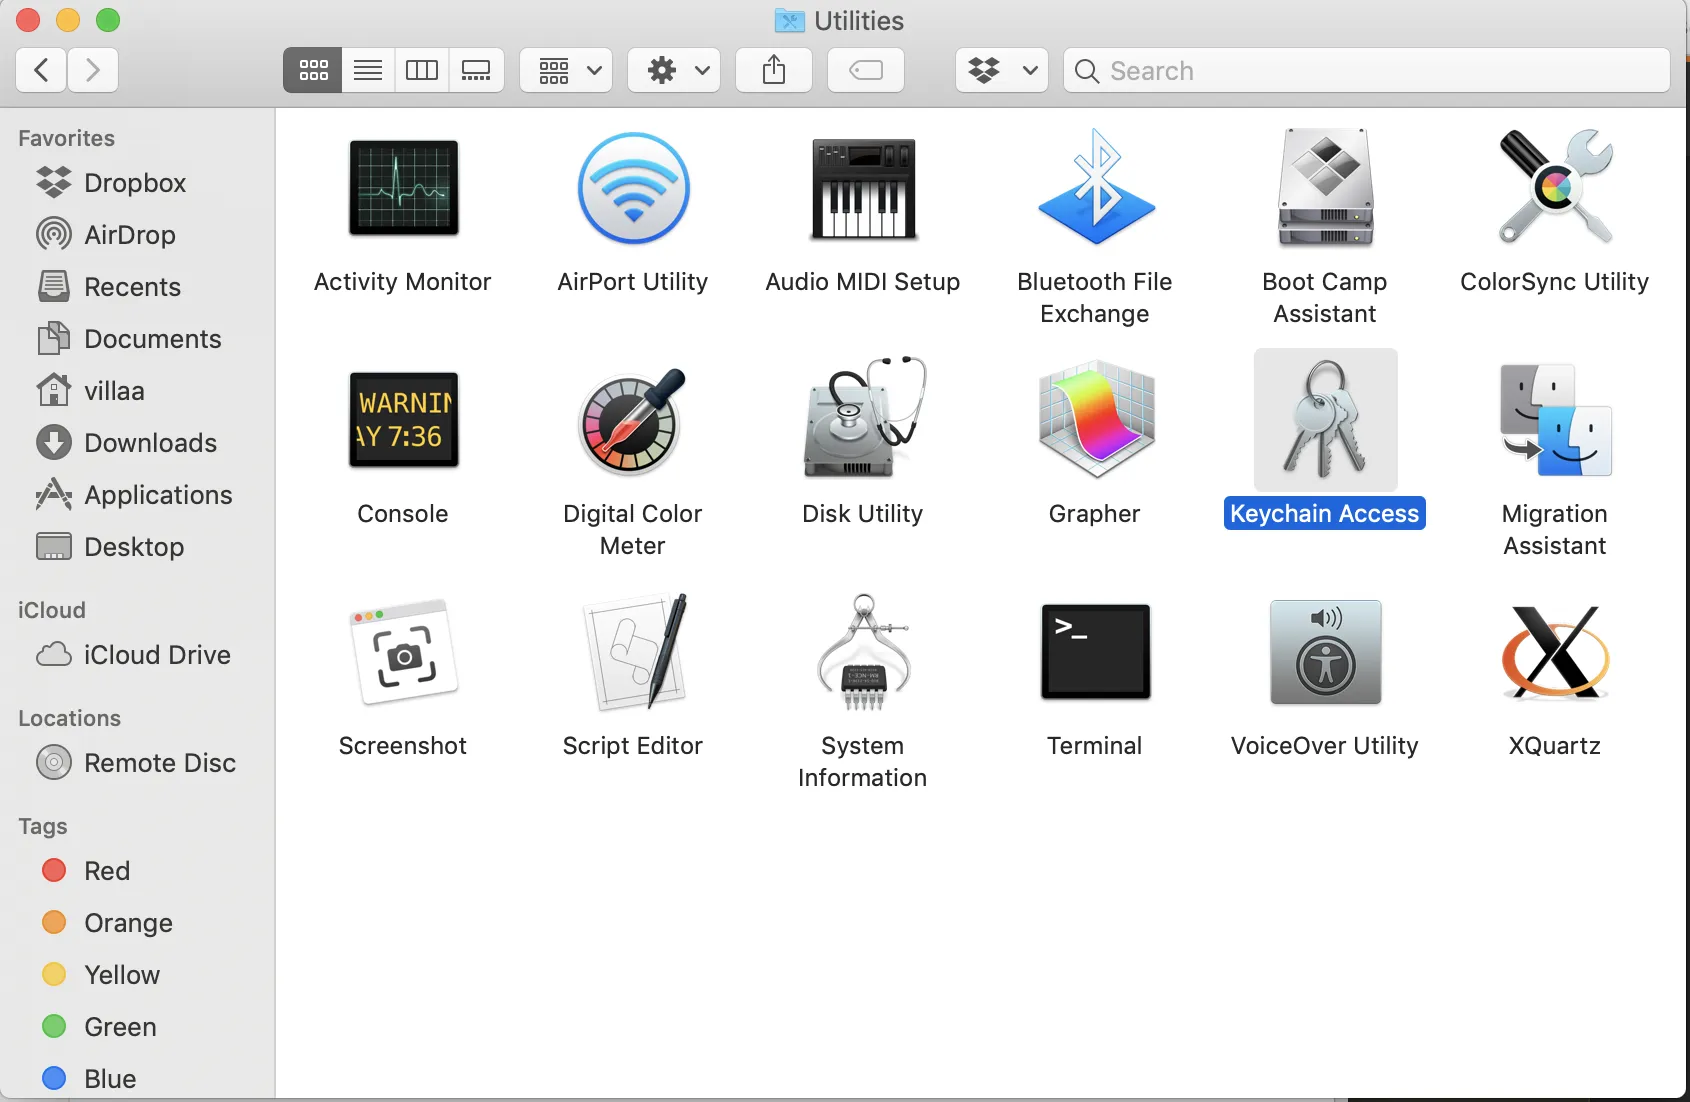Click the System Information icon

(863, 652)
